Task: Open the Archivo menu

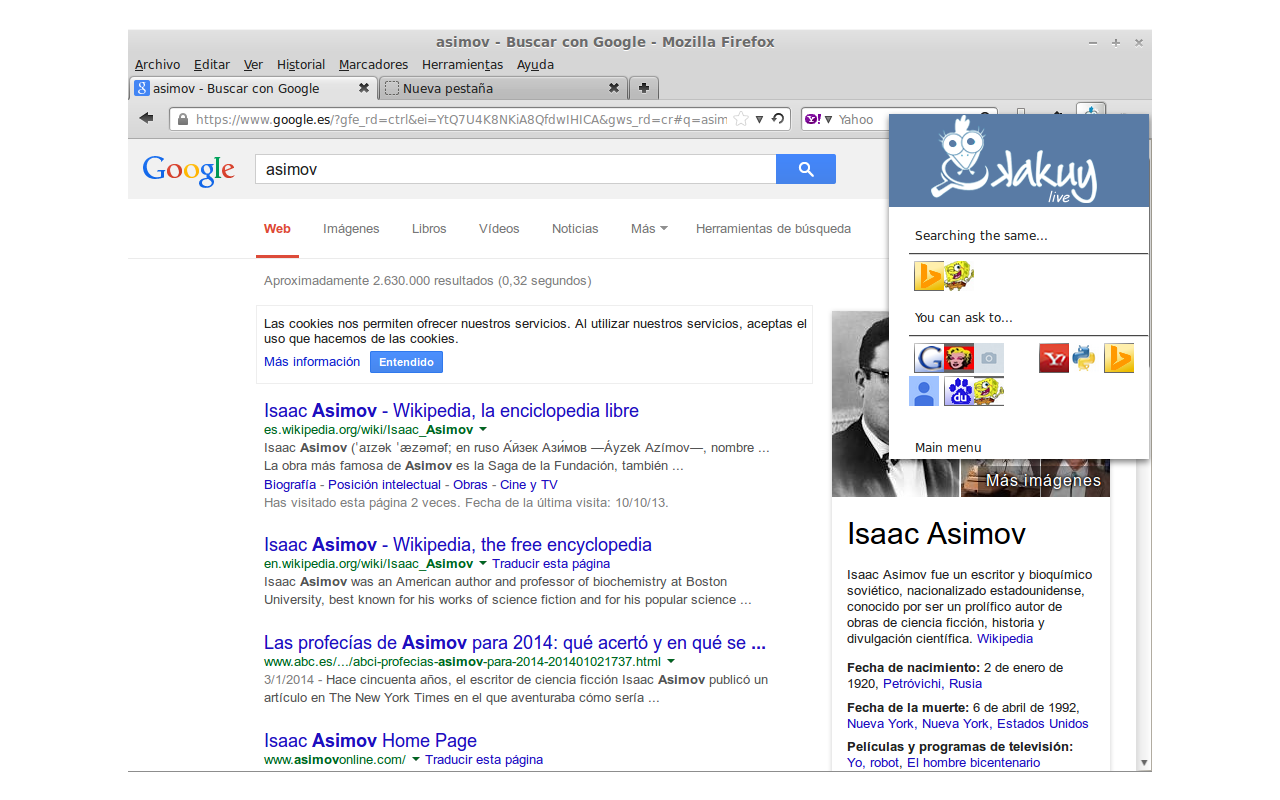Action: click(x=158, y=65)
